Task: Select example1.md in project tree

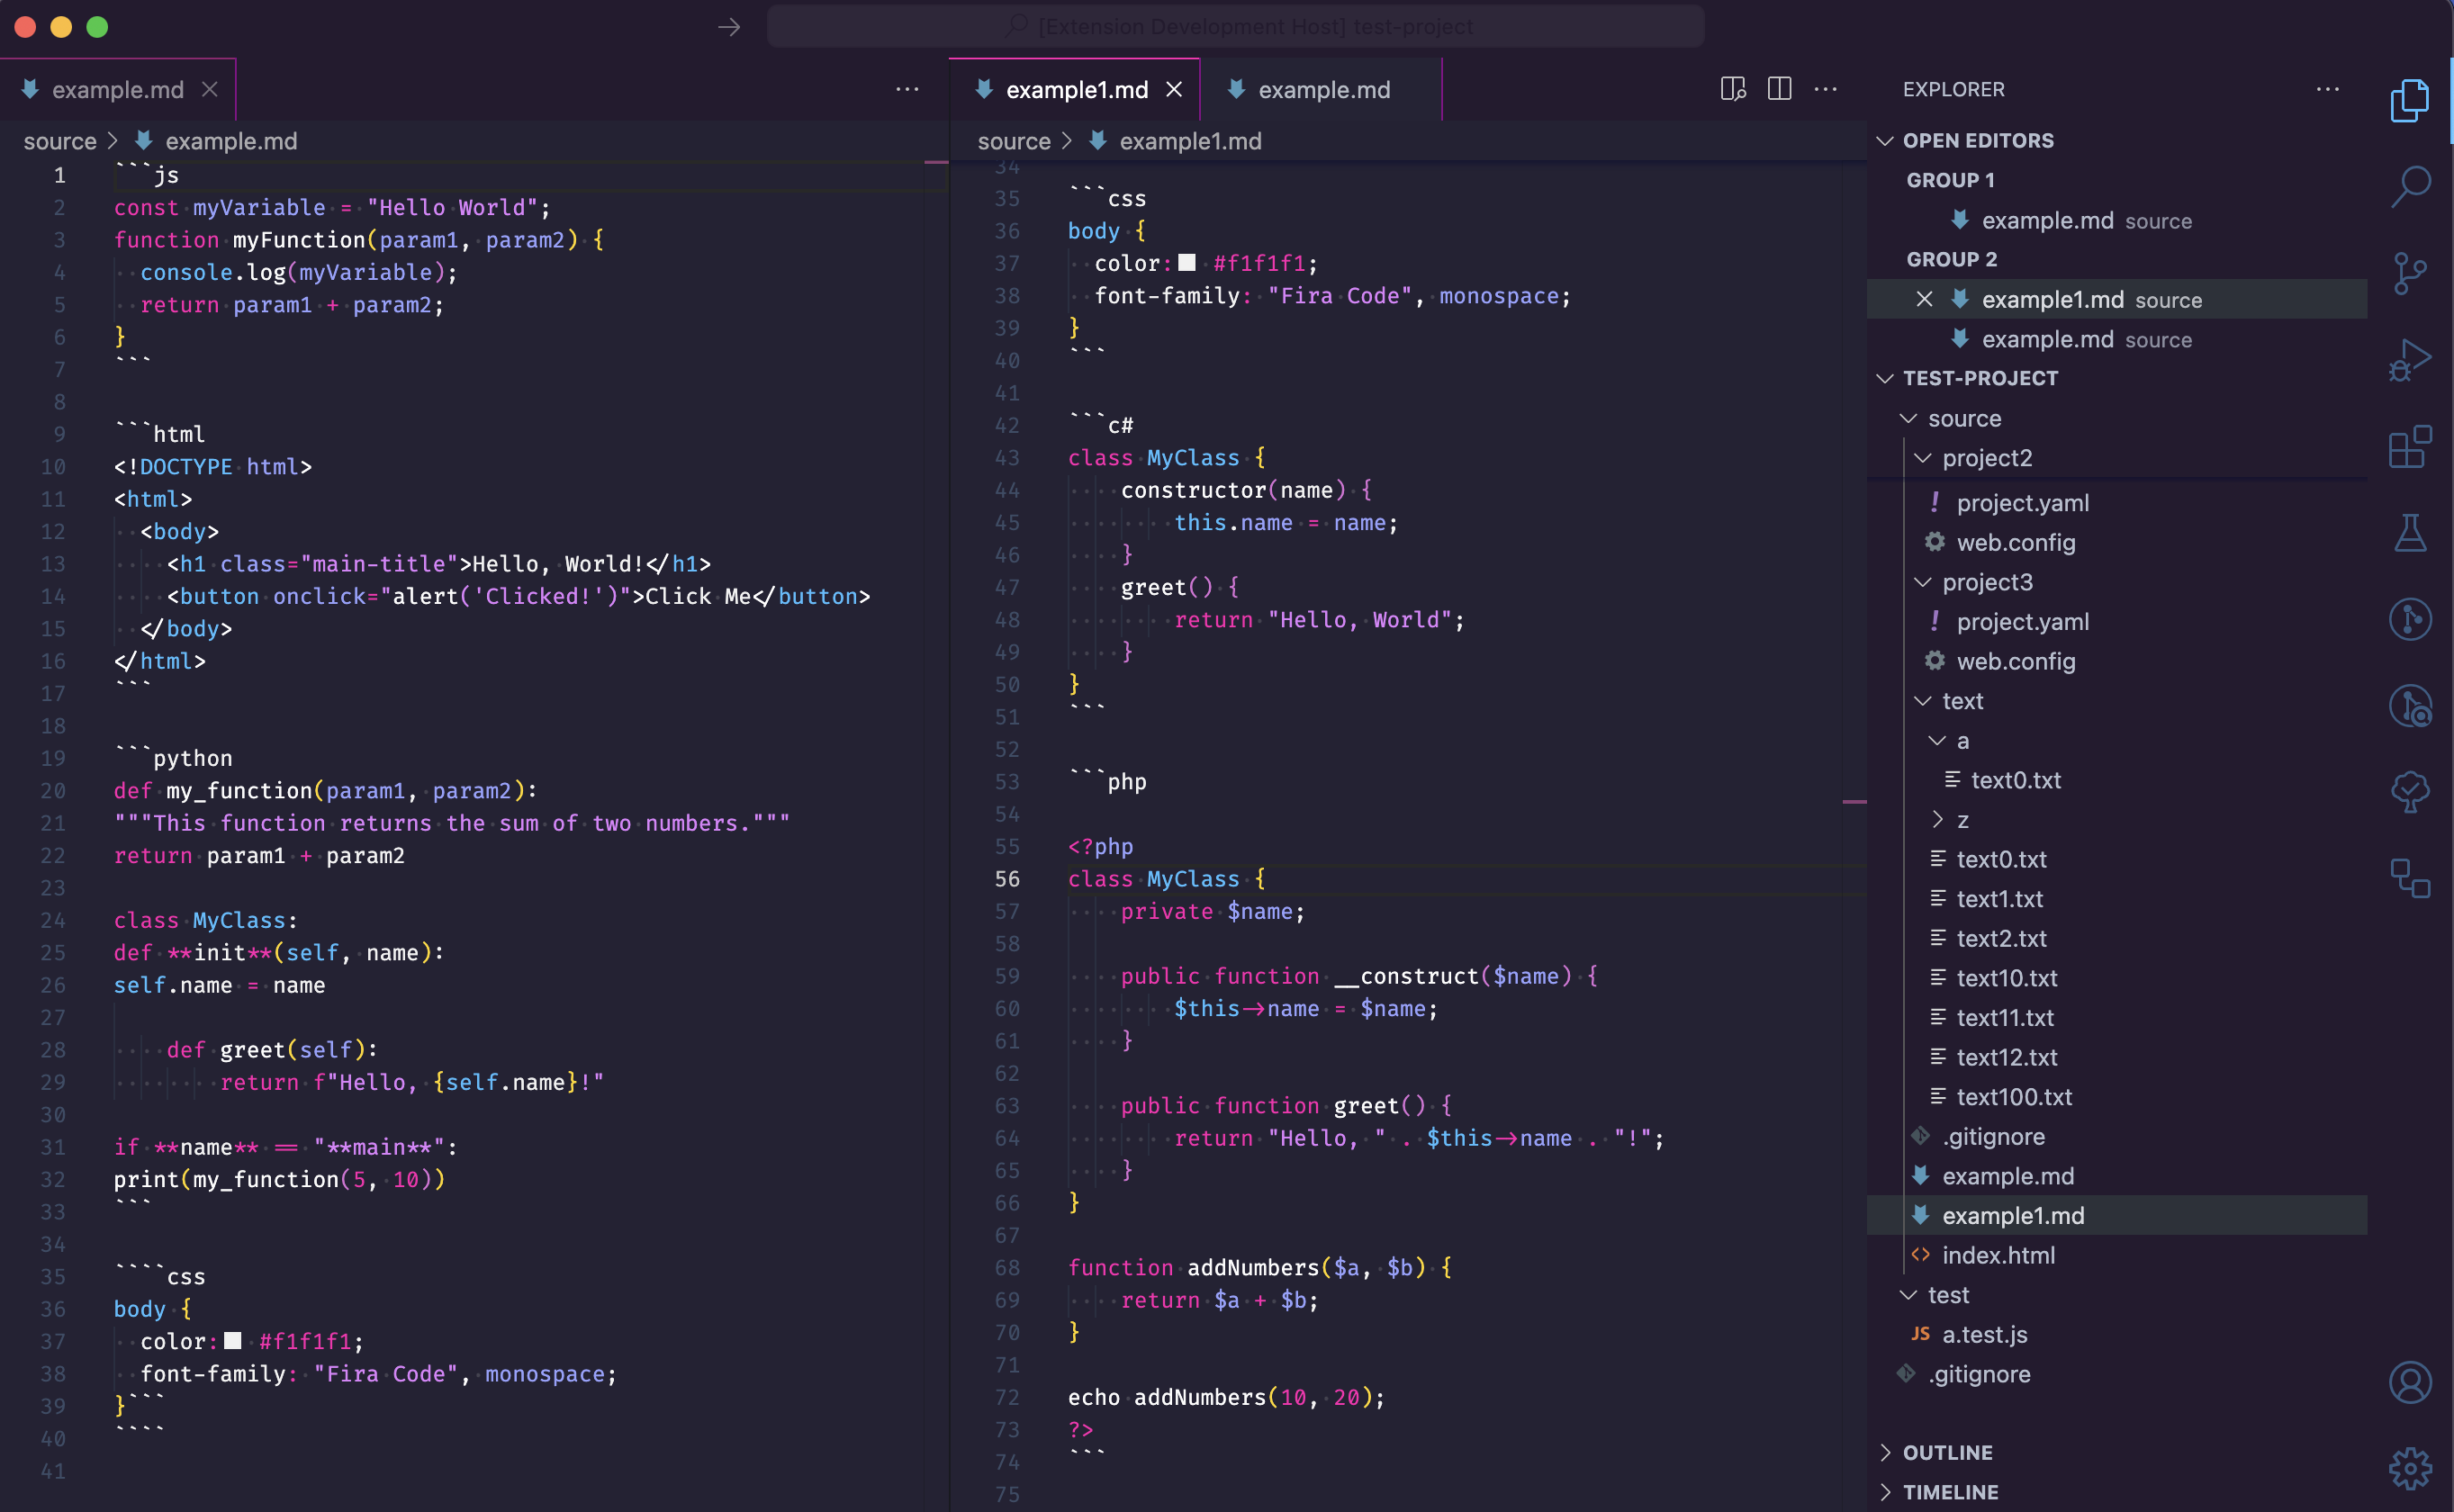Action: pos(2117,1215)
